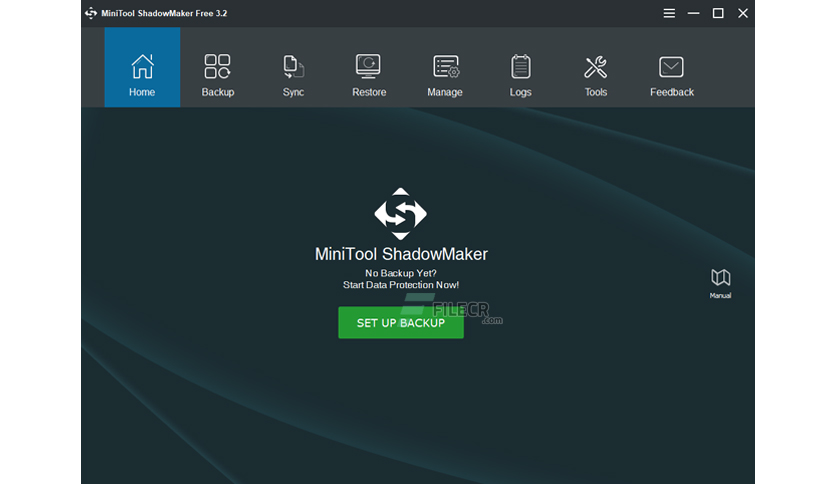Screen dimensions: 836x484
Task: Close the ShadowMaker window
Action: tap(743, 13)
